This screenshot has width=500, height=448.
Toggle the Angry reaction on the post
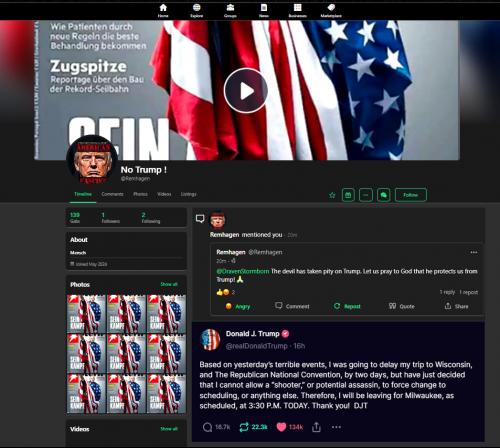click(x=238, y=306)
